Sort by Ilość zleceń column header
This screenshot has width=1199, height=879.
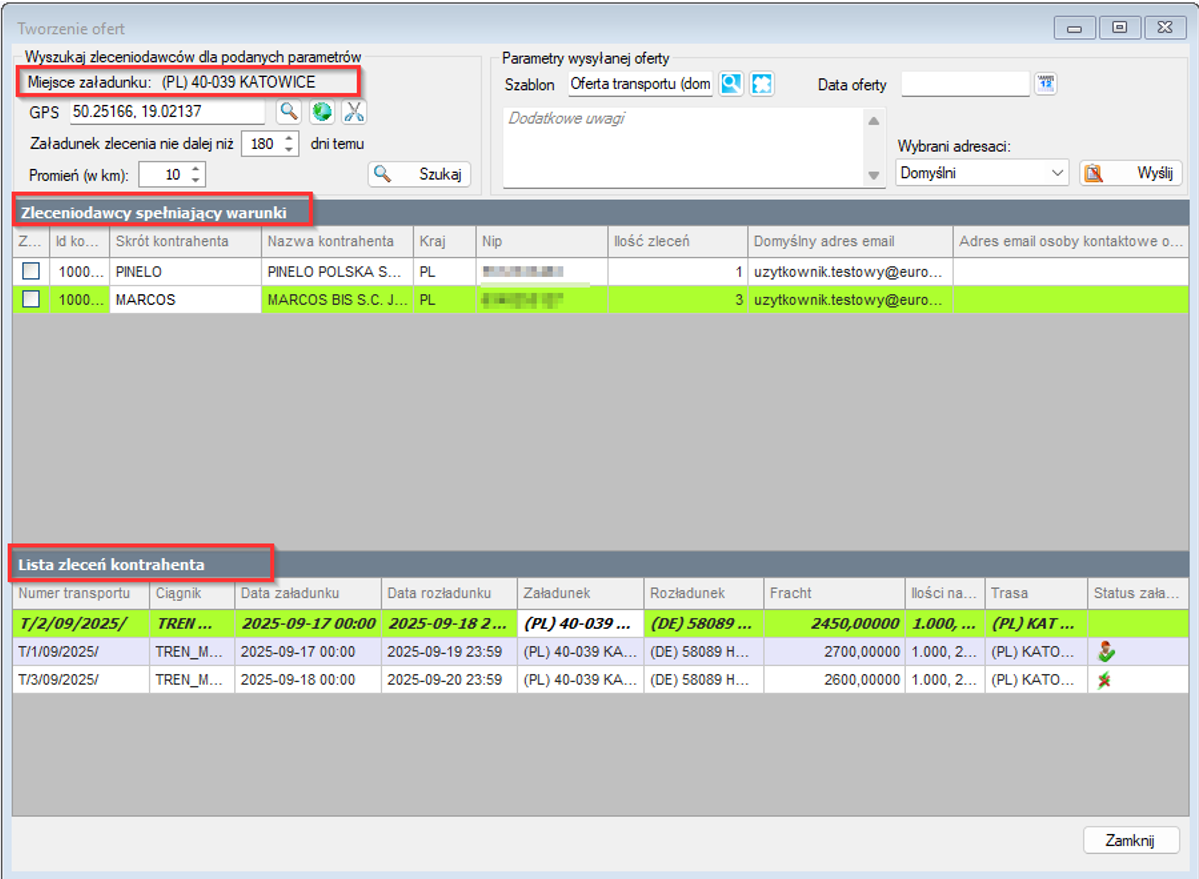(x=676, y=241)
